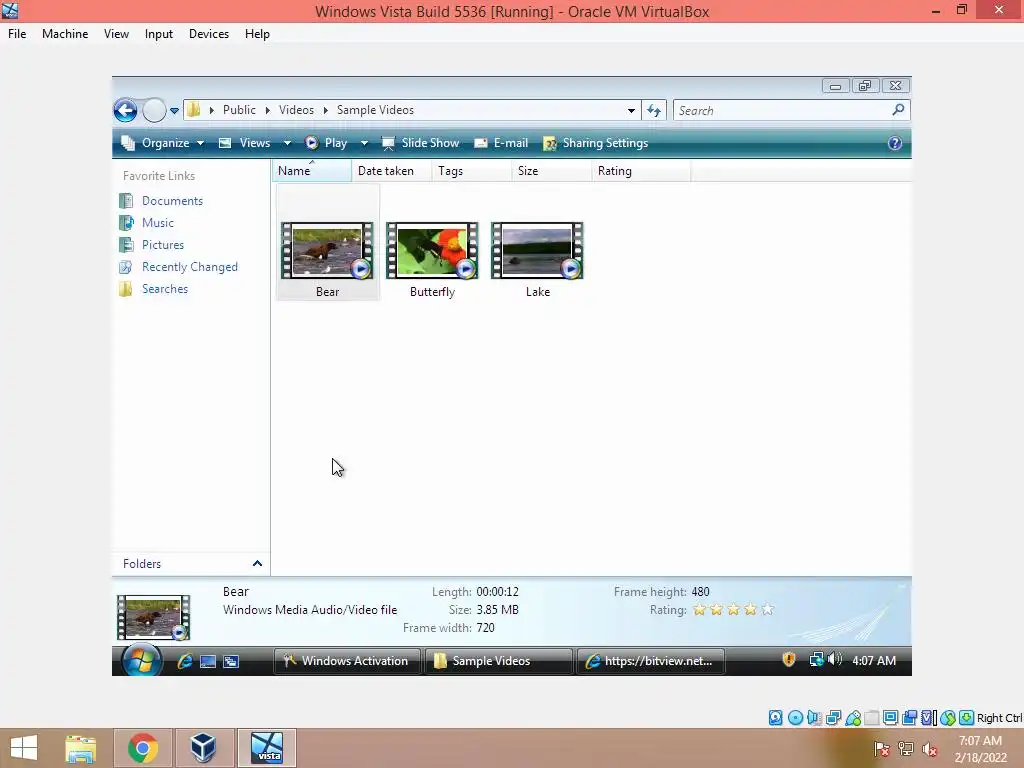Click the Rating column header

pyautogui.click(x=641, y=170)
